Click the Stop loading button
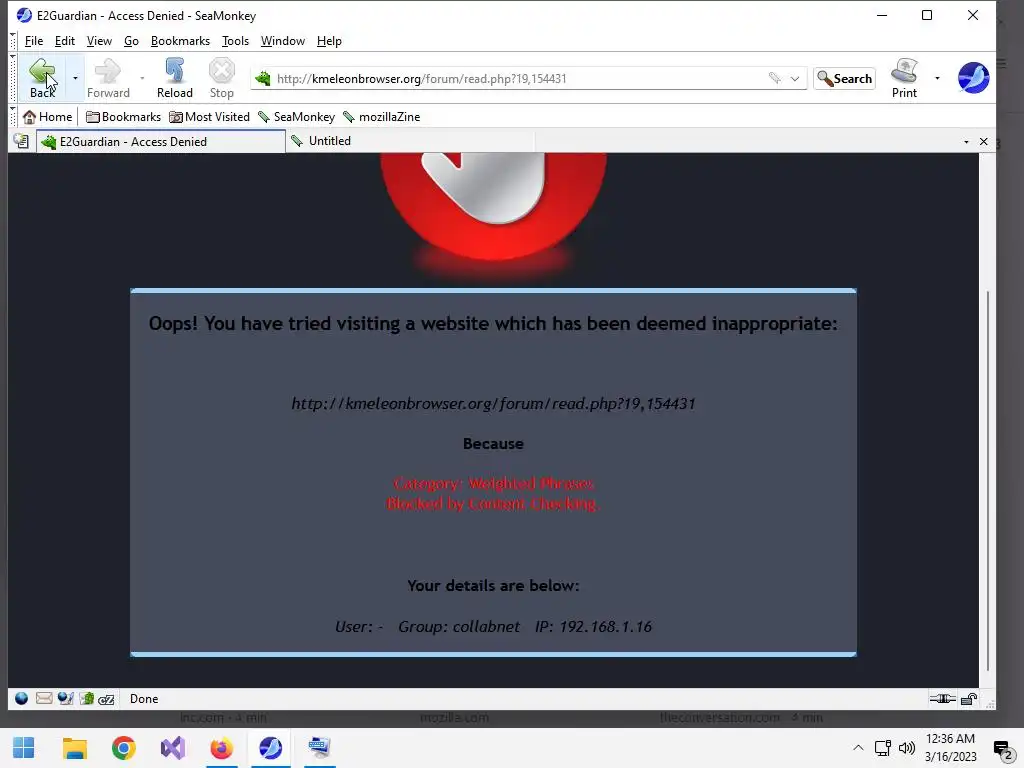Screen dimensions: 1024x768 click(x=221, y=78)
